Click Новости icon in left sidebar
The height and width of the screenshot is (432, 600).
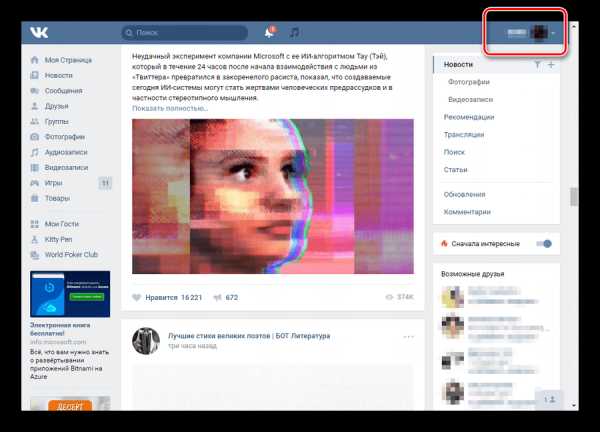(x=34, y=75)
